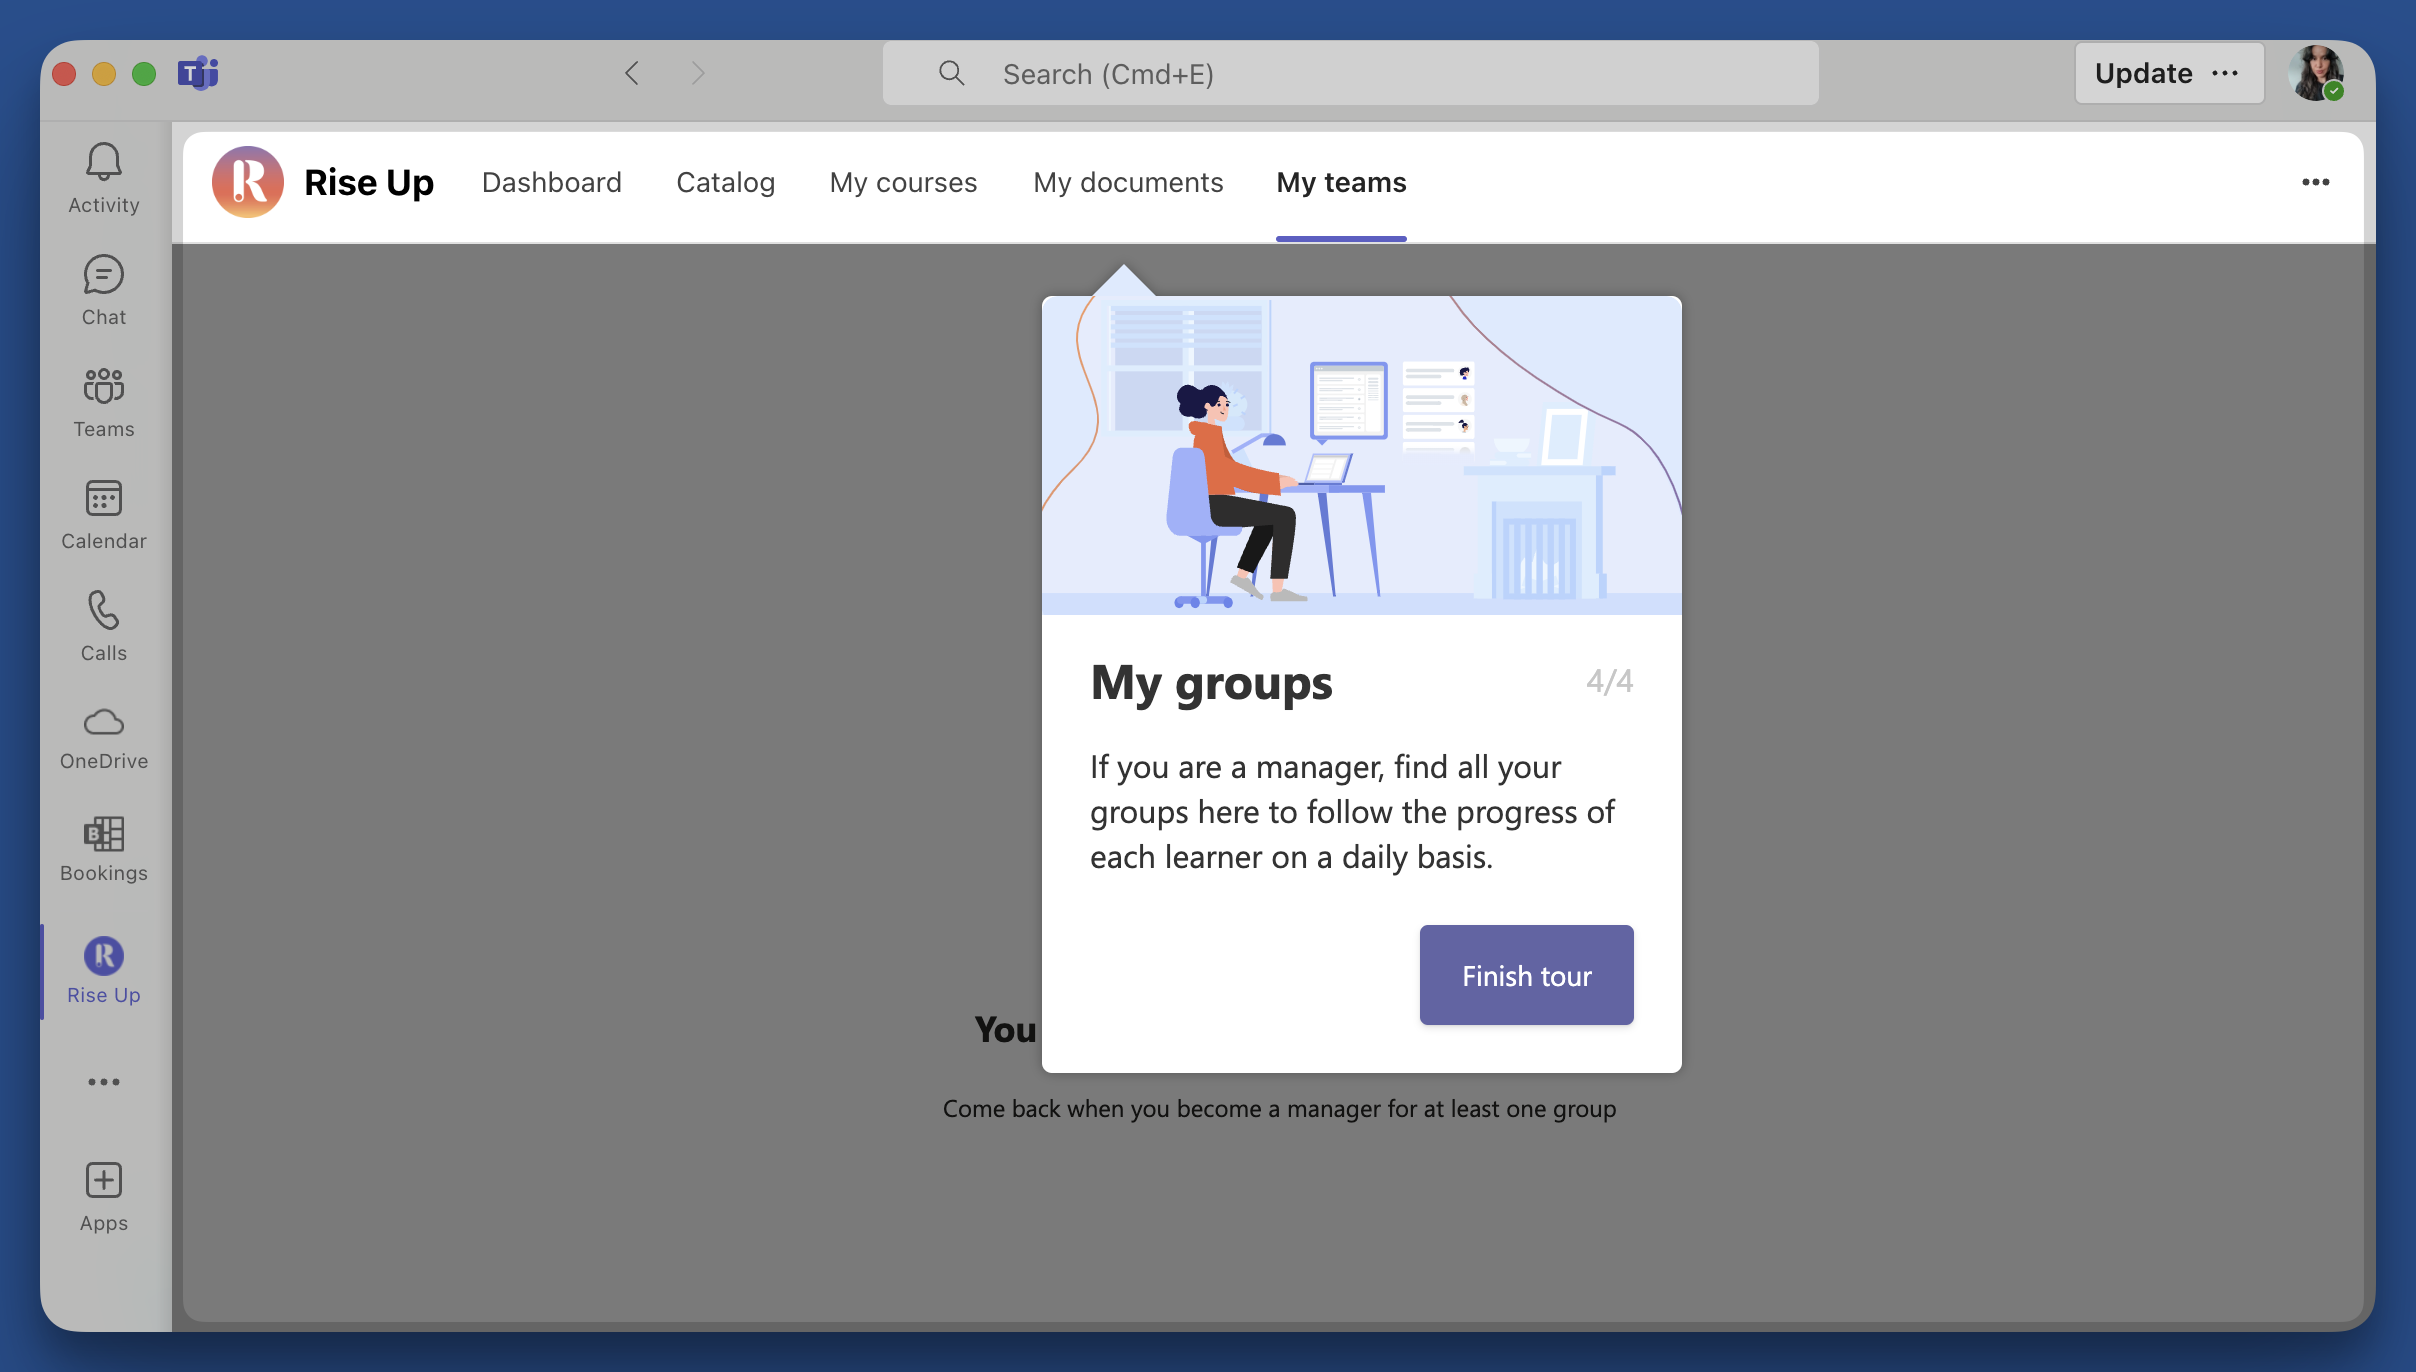This screenshot has height=1372, width=2416.
Task: Open Rise Up tab options ellipsis
Action: pos(2316,182)
